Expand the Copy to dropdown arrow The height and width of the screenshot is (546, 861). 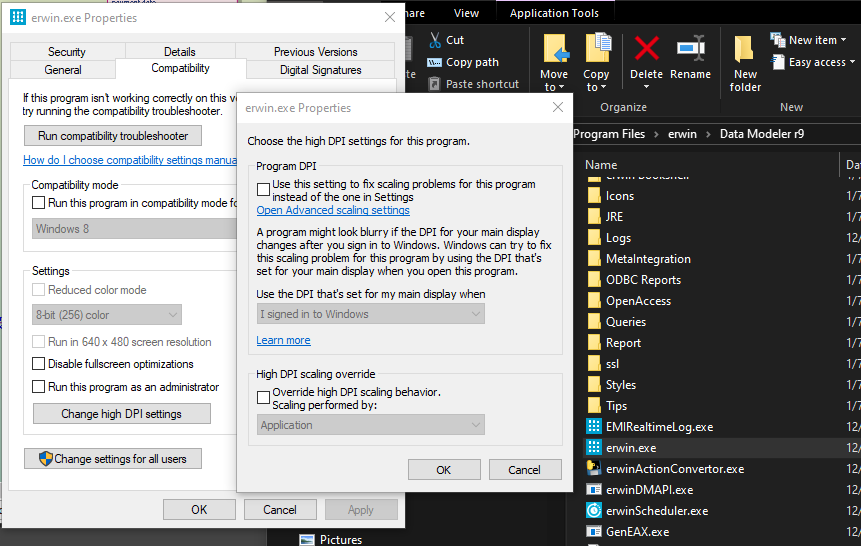(603, 88)
